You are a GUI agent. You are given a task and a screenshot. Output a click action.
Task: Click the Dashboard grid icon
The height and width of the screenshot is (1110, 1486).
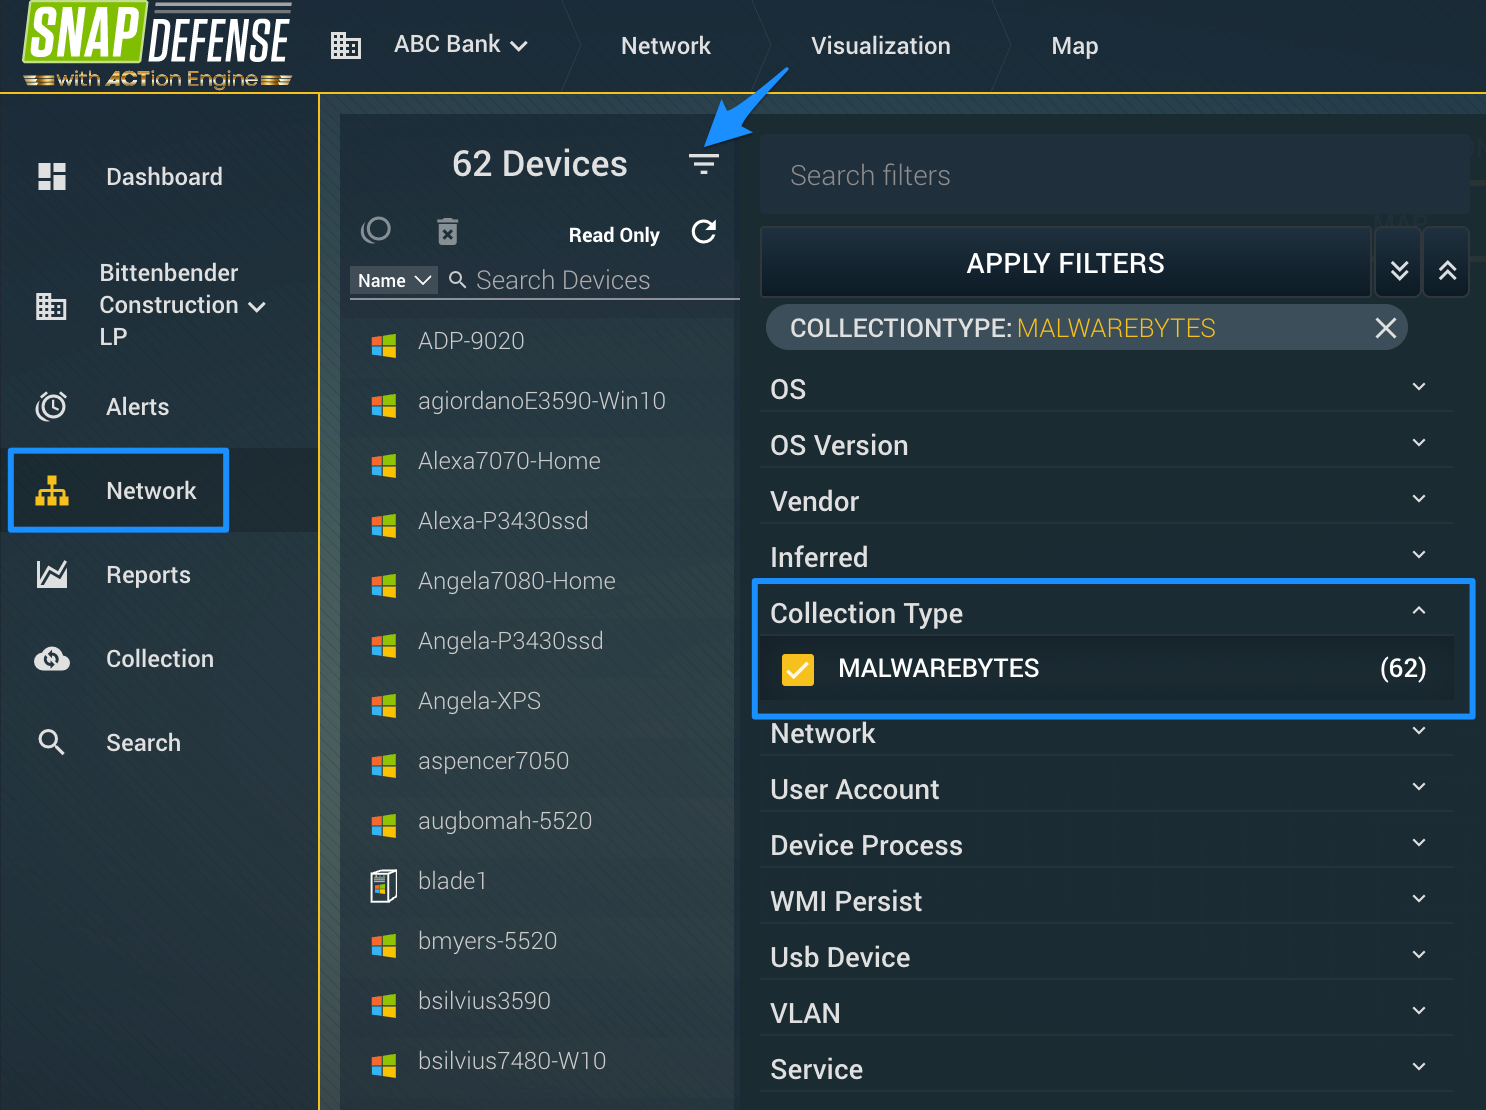point(52,177)
